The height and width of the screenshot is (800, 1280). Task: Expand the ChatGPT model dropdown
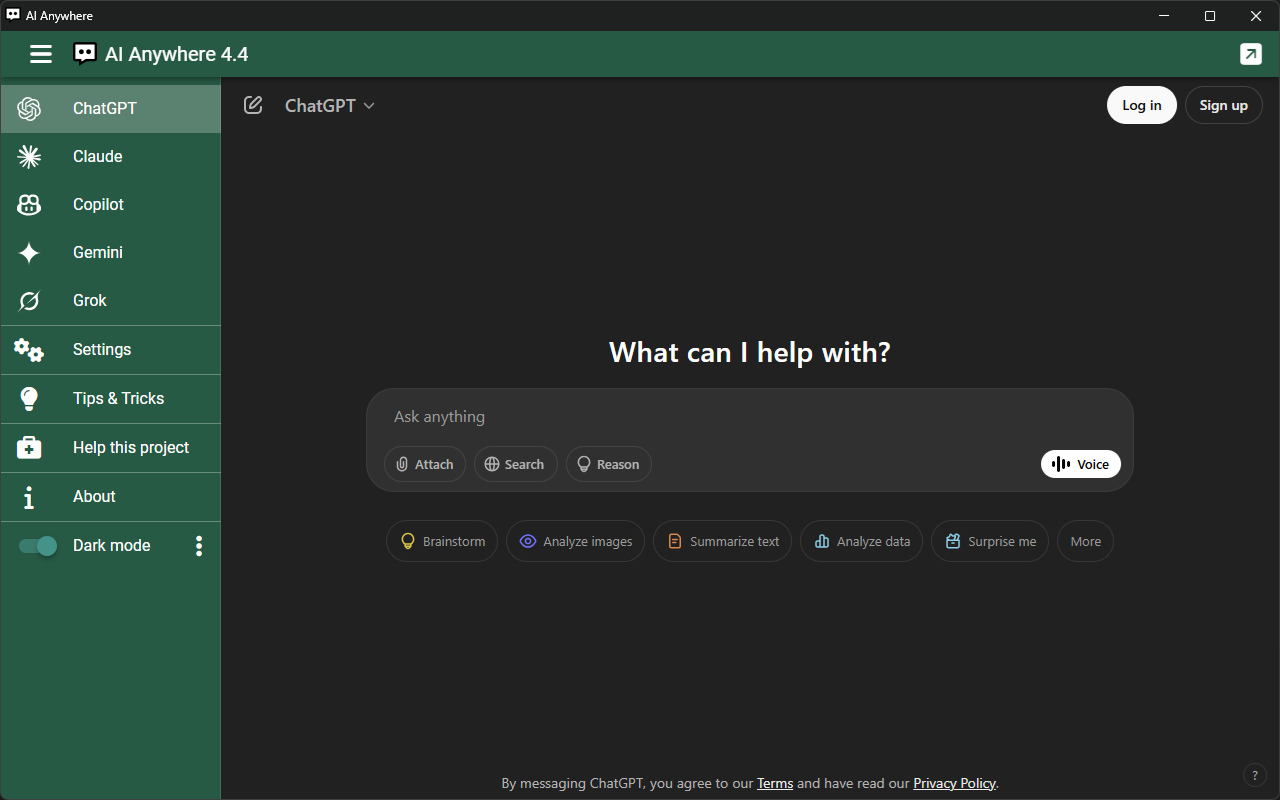[329, 105]
